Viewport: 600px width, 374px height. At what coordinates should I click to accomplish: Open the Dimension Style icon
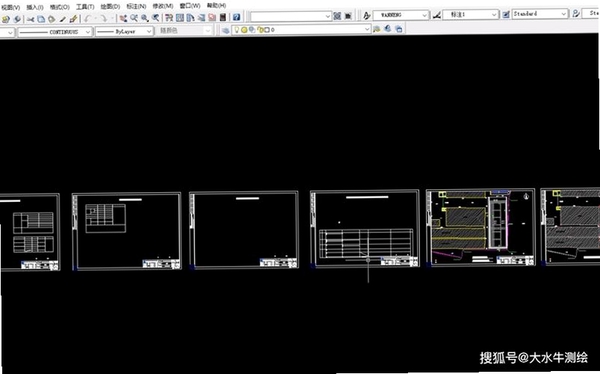[x=437, y=15]
